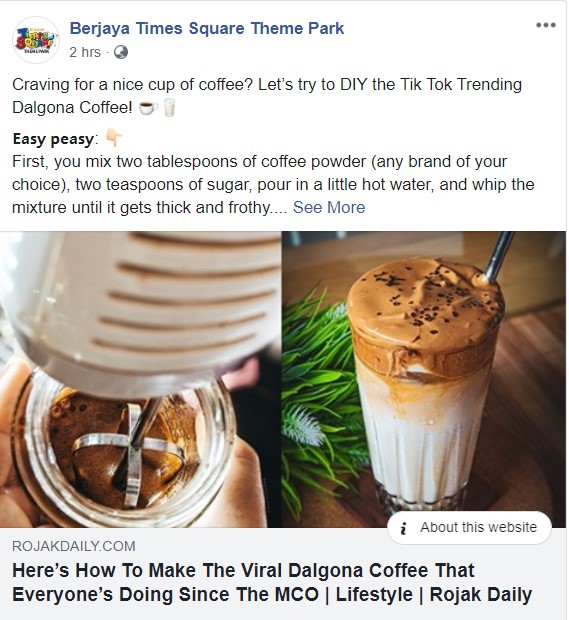Click the Easy peasy bold text

point(53,139)
